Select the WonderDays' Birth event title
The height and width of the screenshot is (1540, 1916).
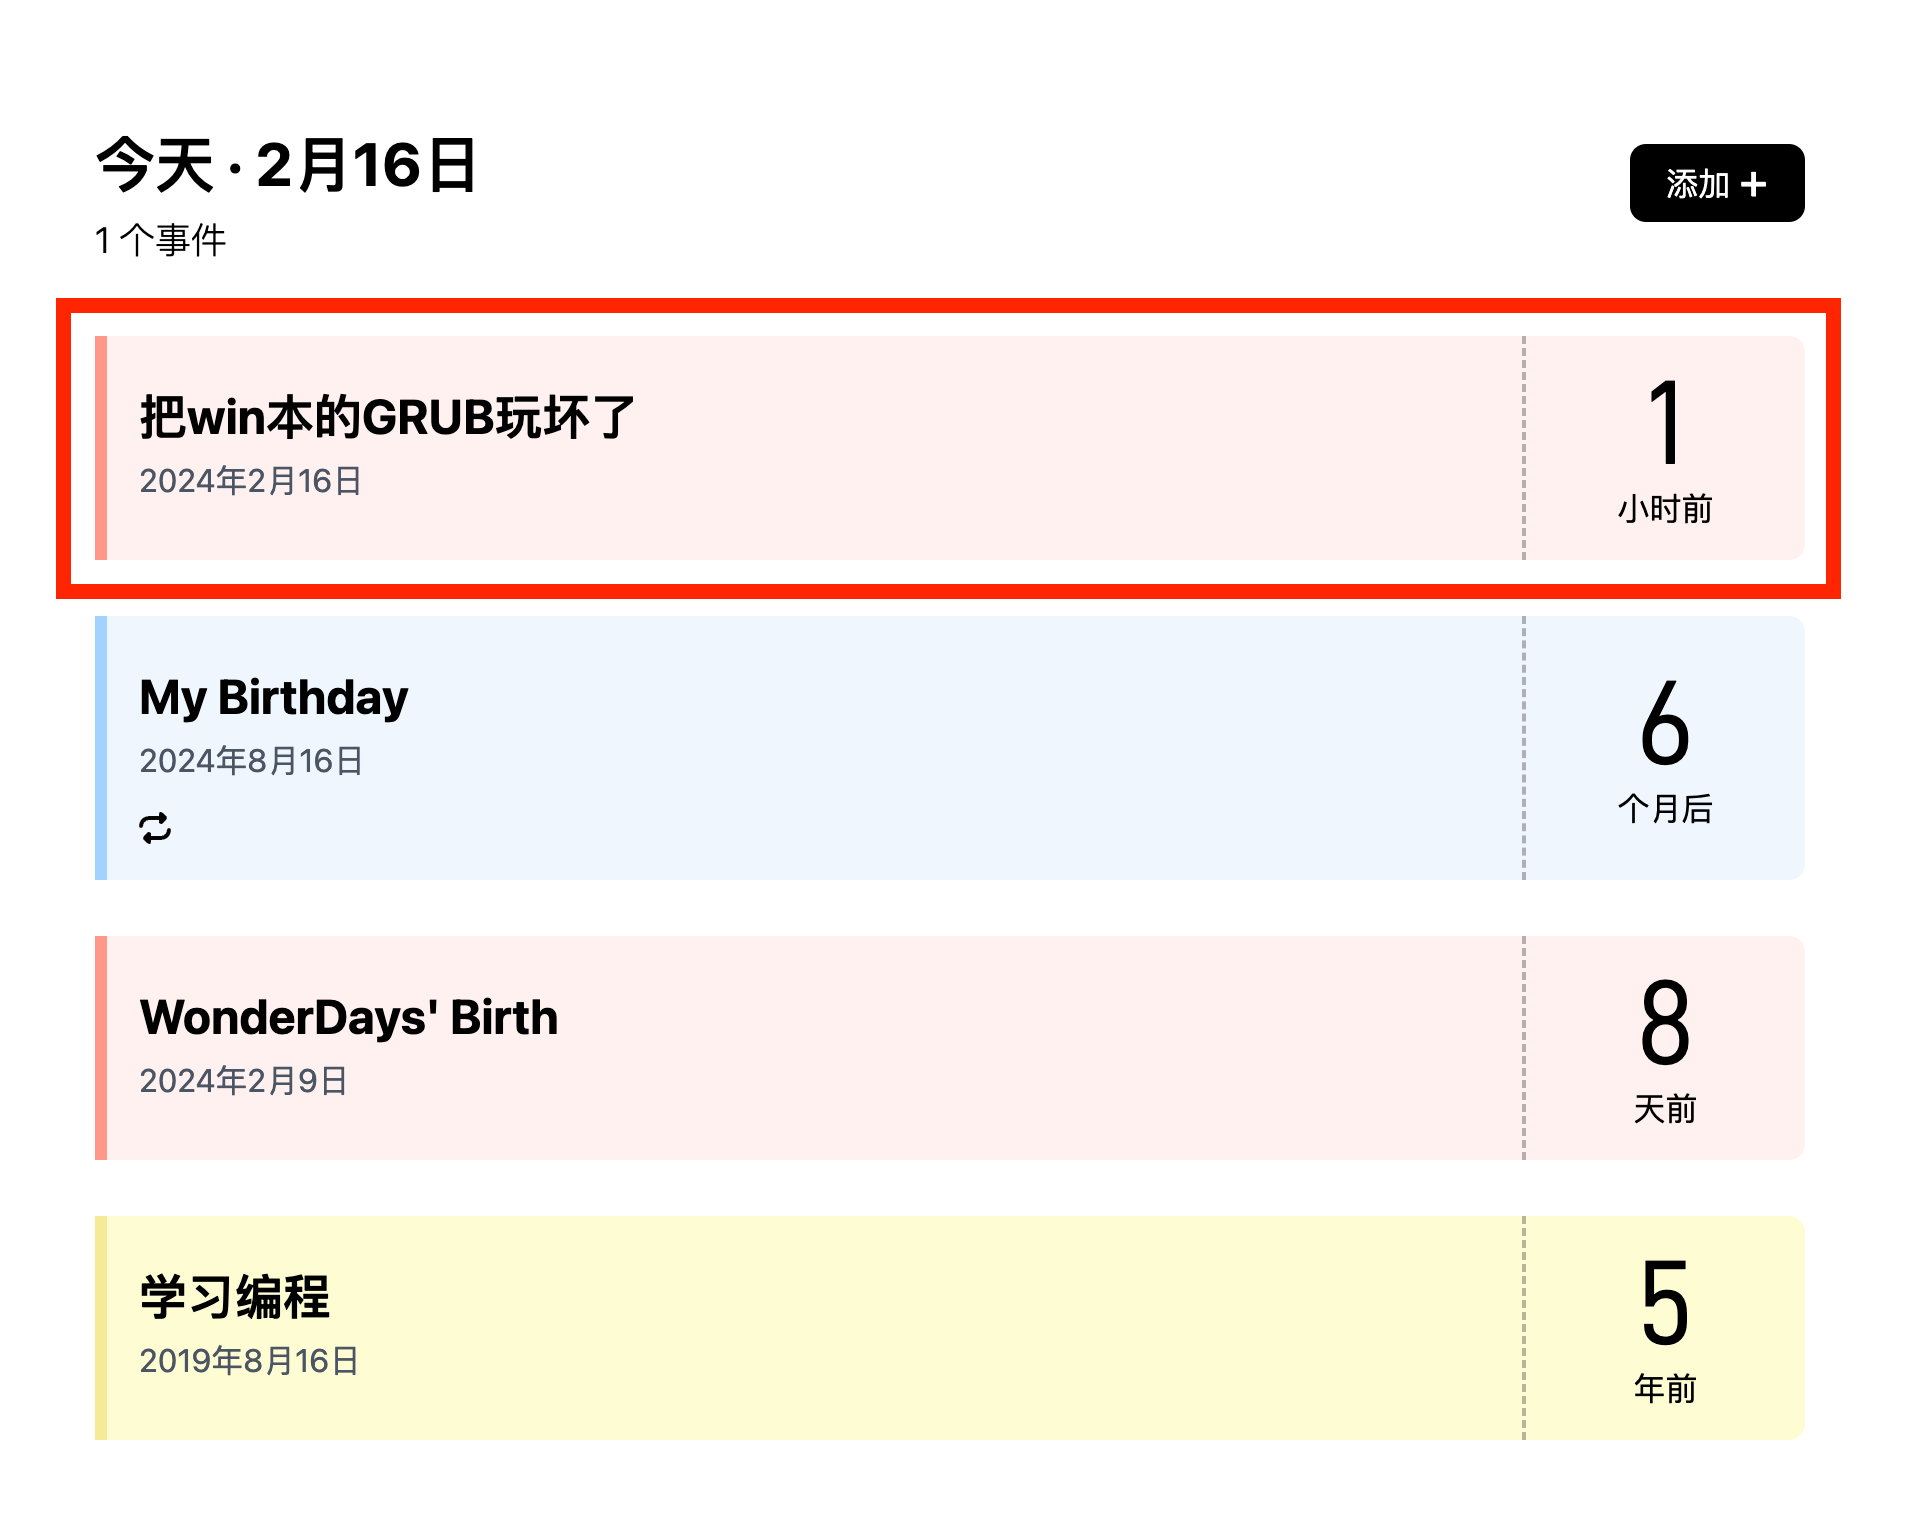coord(348,1017)
